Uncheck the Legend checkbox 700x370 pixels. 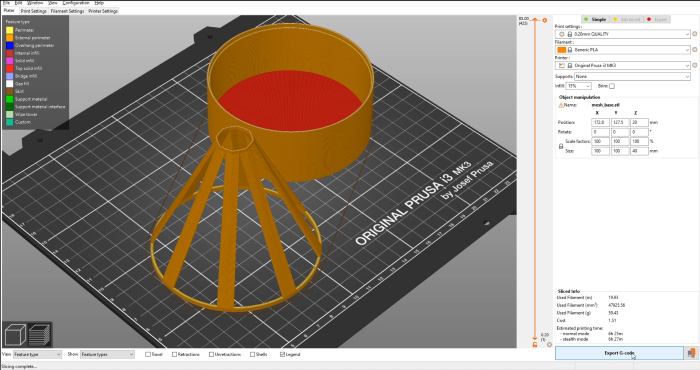pos(282,354)
